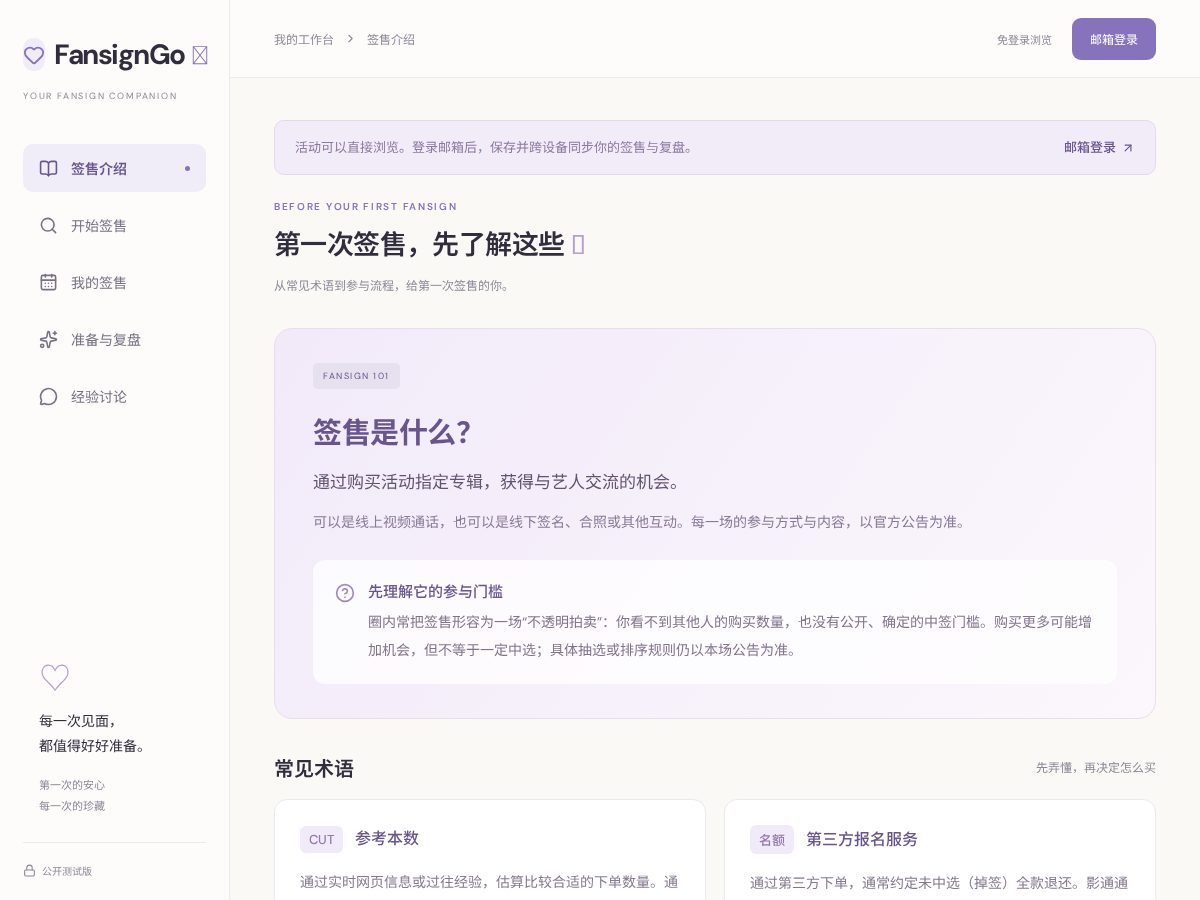Go to 开始签售 in sidebar

tap(114, 225)
